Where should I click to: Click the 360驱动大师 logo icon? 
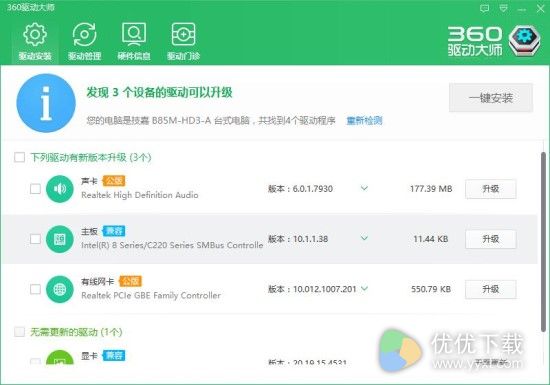tap(524, 41)
